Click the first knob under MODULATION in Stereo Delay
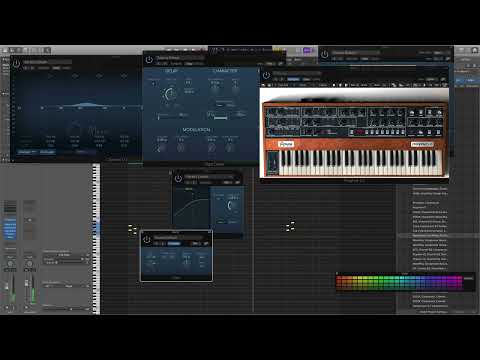 click(162, 147)
